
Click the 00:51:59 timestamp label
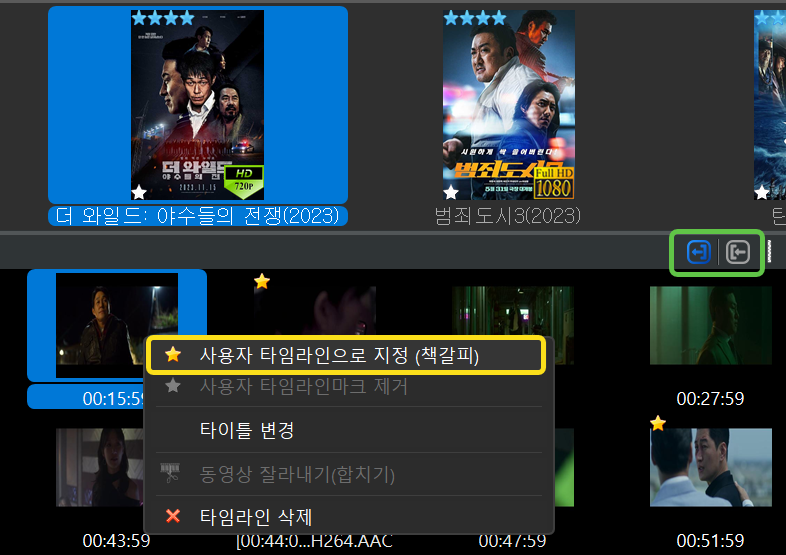coord(710,540)
